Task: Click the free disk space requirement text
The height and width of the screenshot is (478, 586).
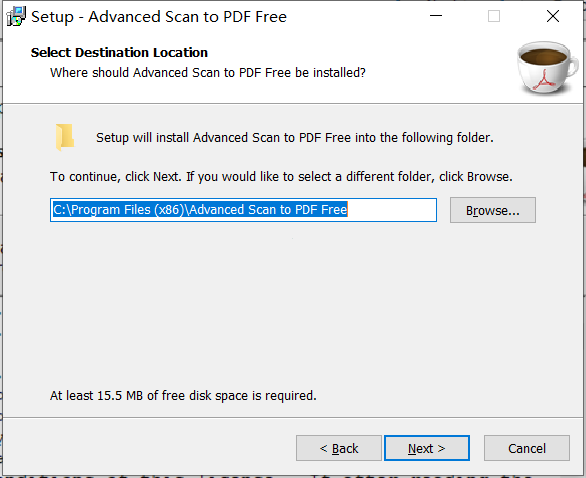Action: (183, 395)
